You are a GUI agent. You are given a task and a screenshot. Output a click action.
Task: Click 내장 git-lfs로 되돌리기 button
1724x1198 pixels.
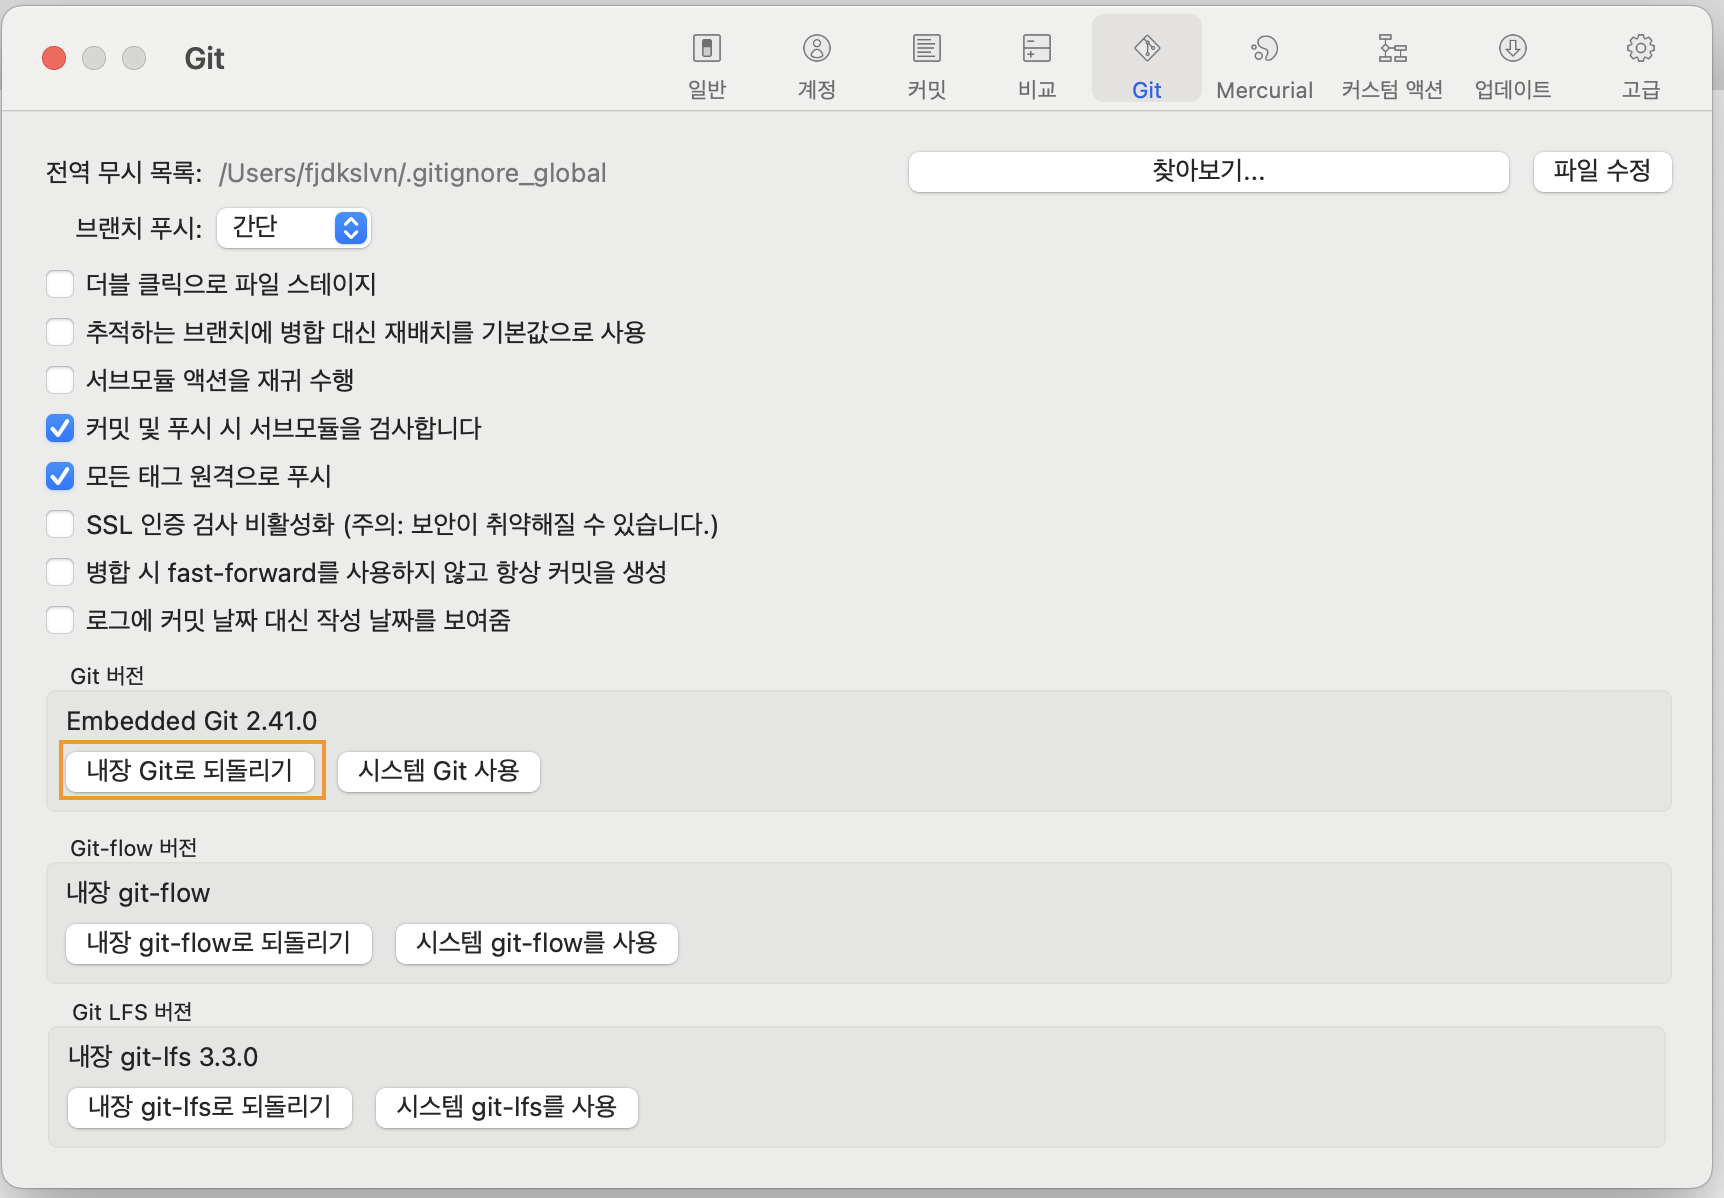pyautogui.click(x=210, y=1107)
